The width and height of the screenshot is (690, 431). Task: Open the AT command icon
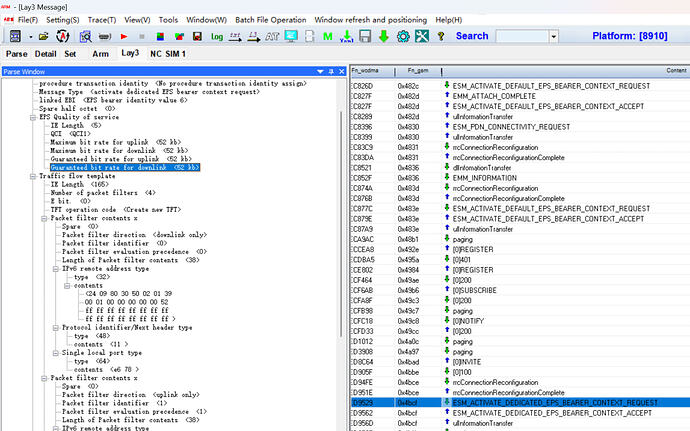(272, 37)
